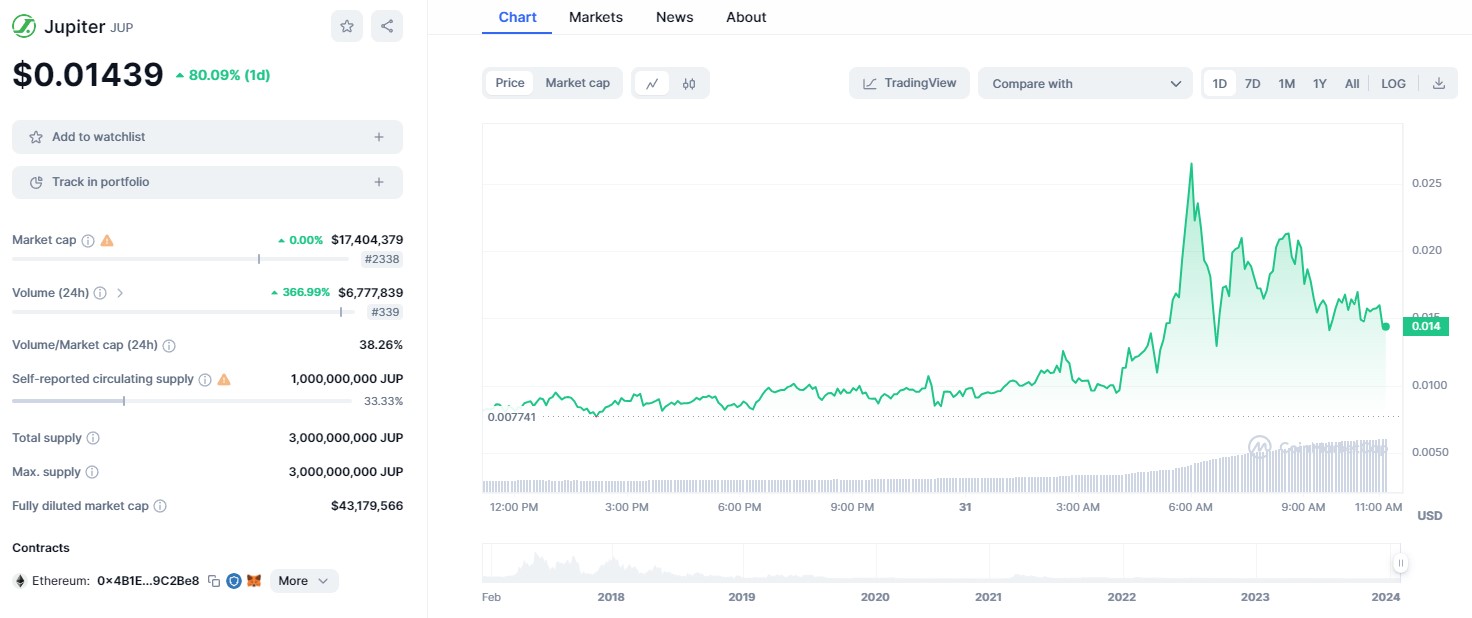
Task: Click the 366.99% volume change
Action: point(300,293)
